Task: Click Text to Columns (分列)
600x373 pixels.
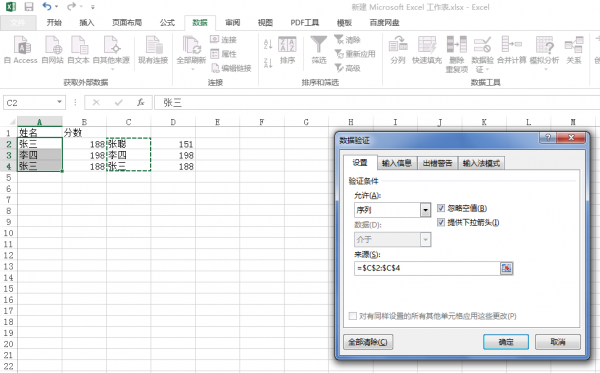Action: (x=398, y=50)
